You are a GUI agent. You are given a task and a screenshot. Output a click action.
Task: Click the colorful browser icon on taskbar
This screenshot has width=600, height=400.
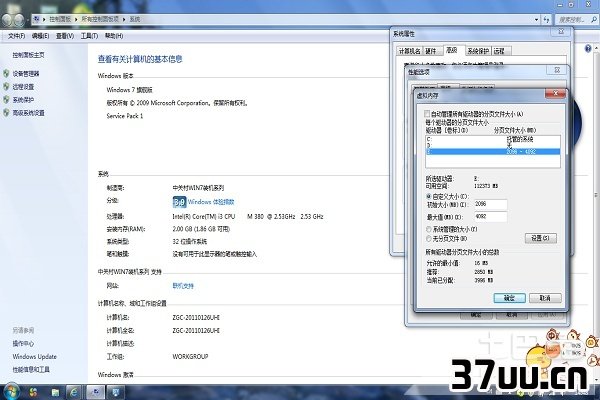(x=34, y=392)
